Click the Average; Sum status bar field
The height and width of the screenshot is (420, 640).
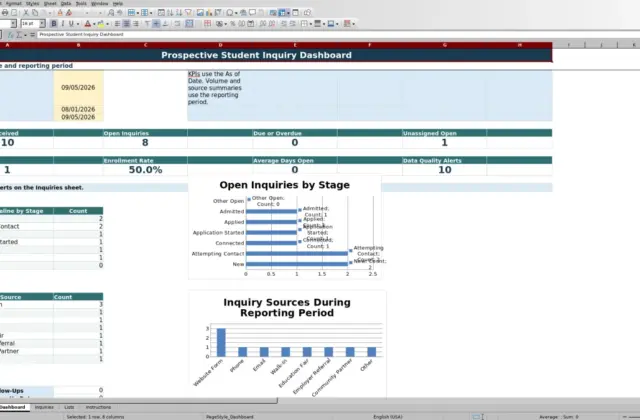558,417
